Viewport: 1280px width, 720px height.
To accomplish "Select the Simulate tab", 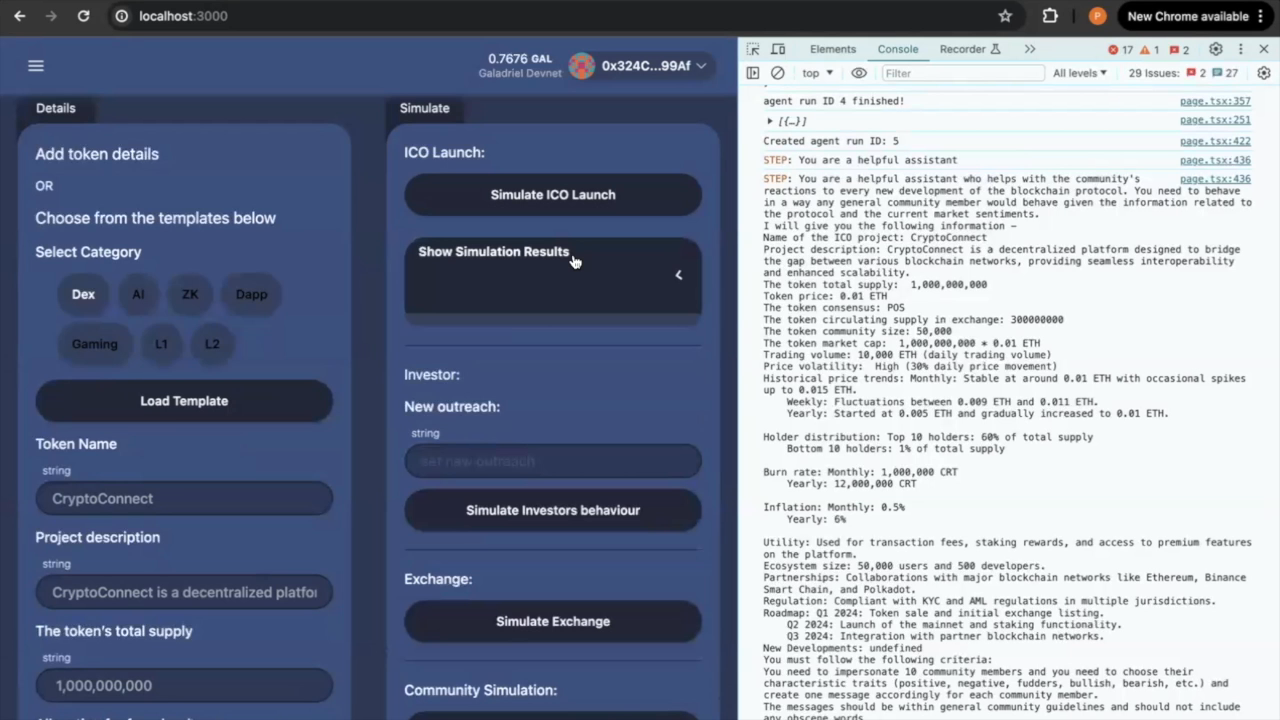I will coord(425,108).
